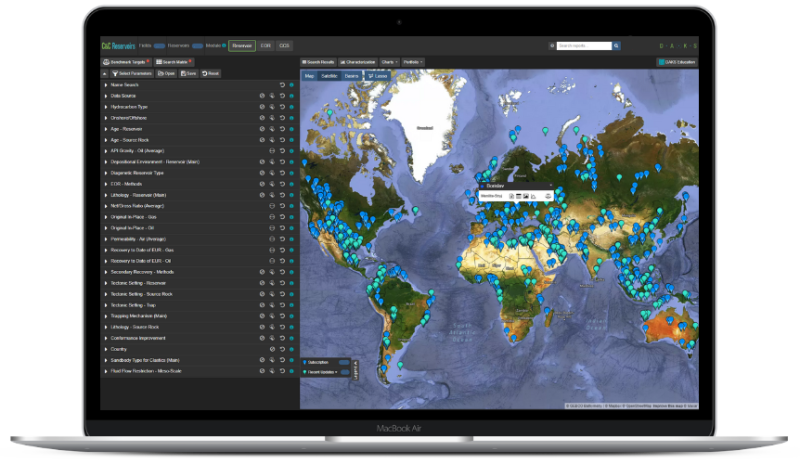The height and width of the screenshot is (464, 800).
Task: Toggle the Recent Updates switch in legend
Action: click(345, 371)
